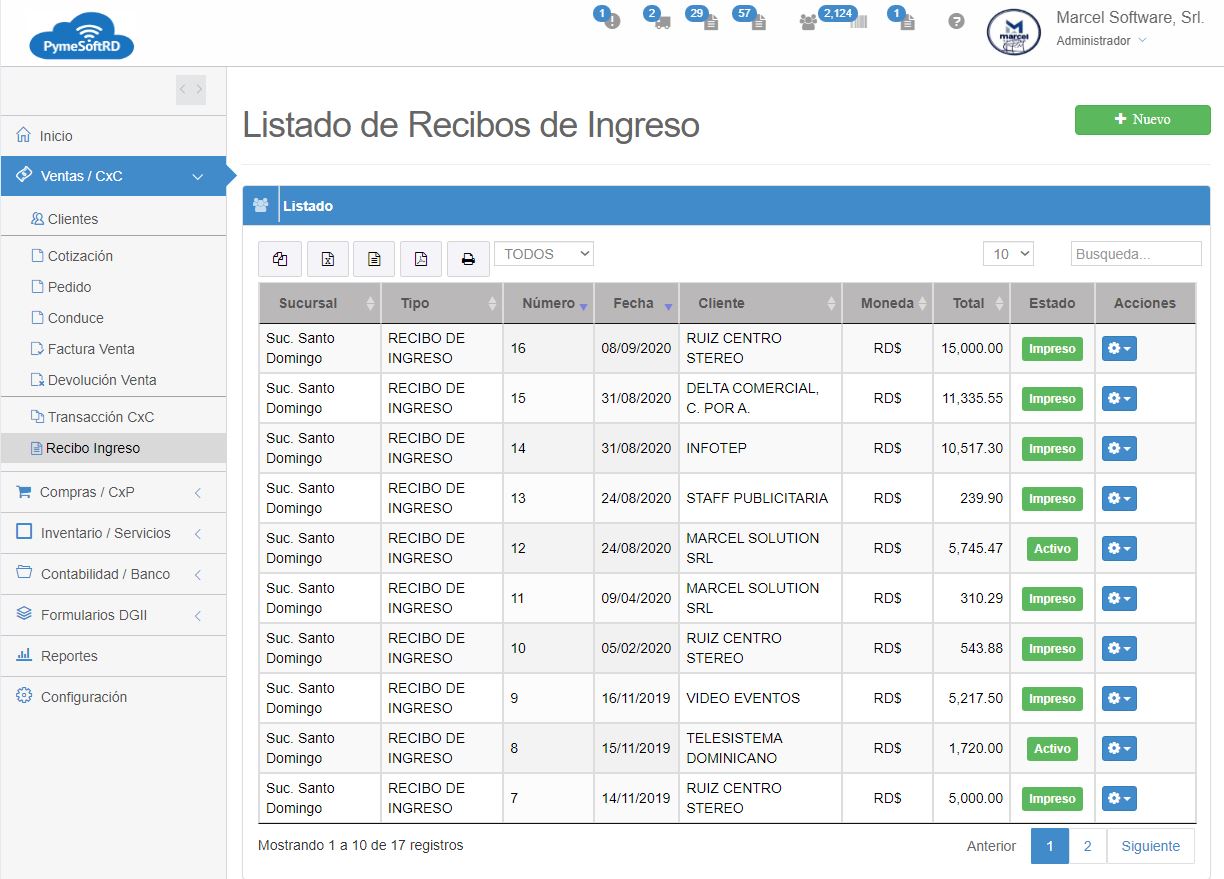Open the TODOS filter dropdown
Screen dimensions: 1224x879
point(543,254)
